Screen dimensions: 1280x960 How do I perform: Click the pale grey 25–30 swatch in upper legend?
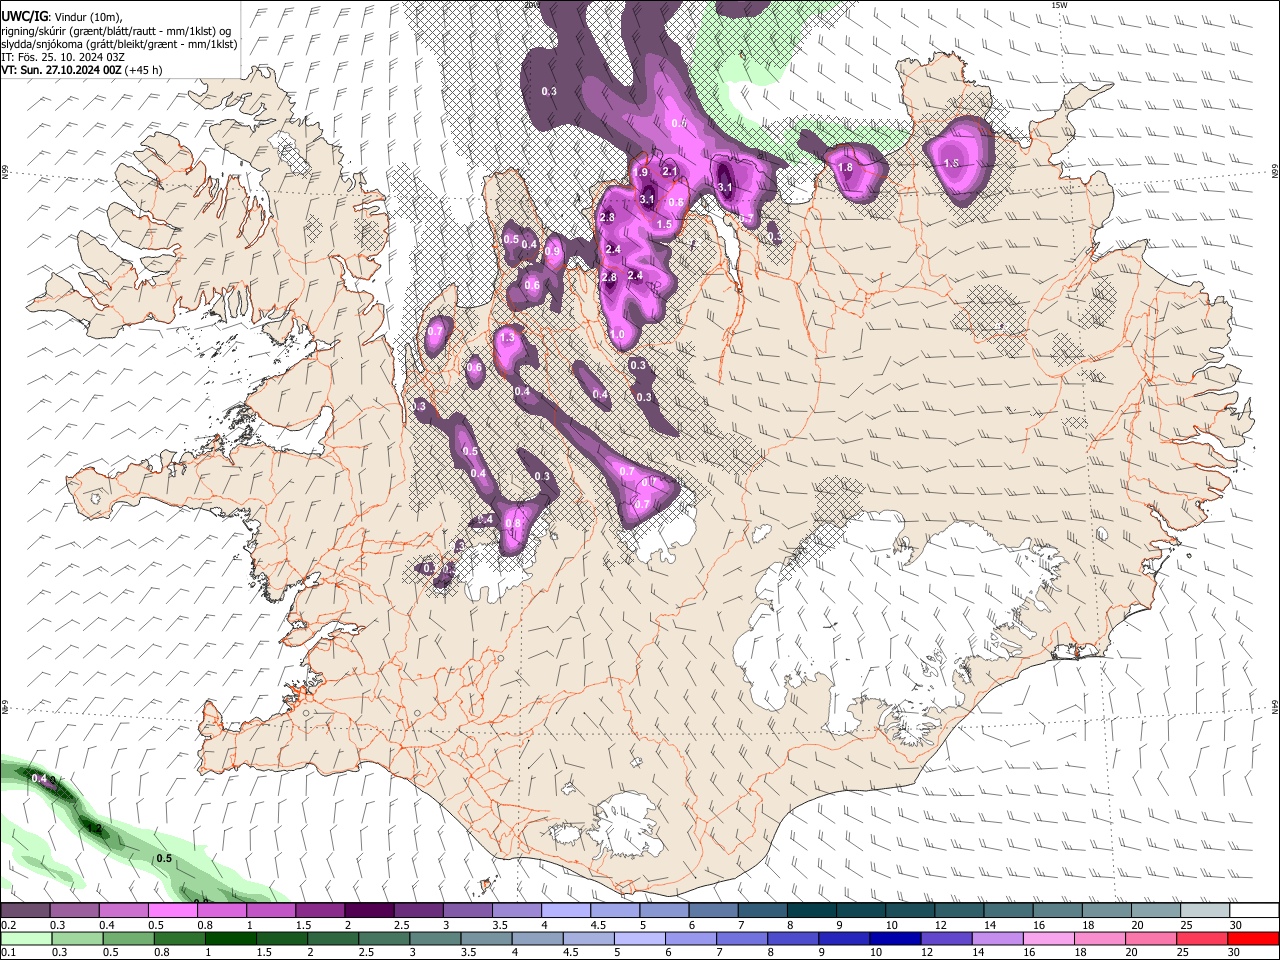coord(1205,911)
